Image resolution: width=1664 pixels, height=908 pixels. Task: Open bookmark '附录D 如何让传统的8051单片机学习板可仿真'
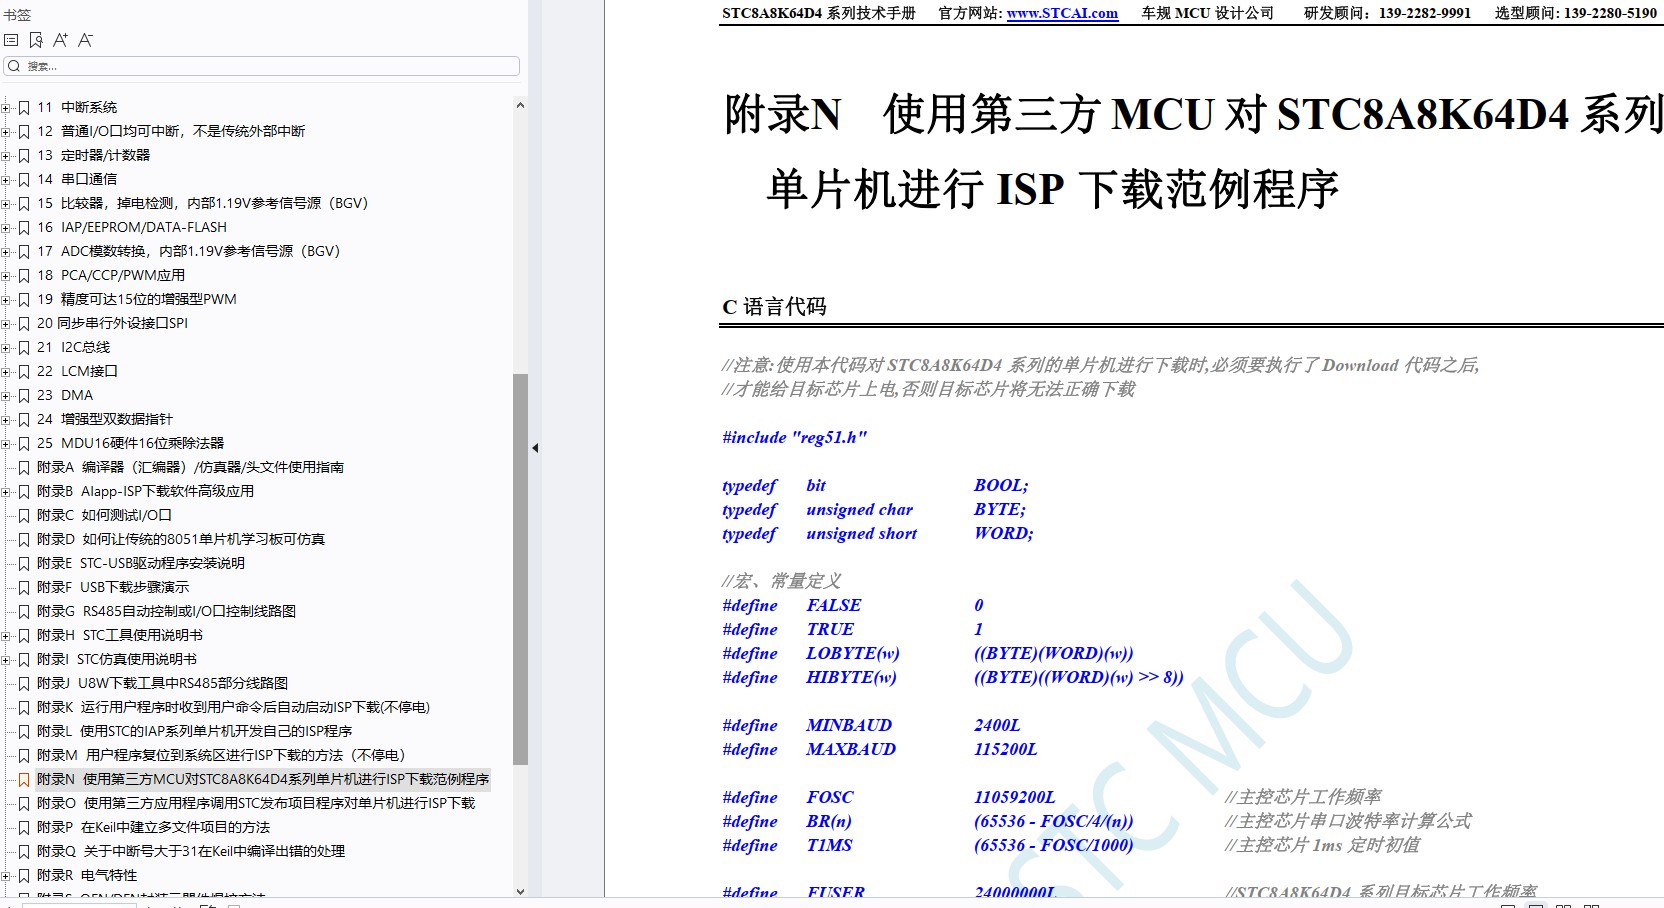coord(181,539)
